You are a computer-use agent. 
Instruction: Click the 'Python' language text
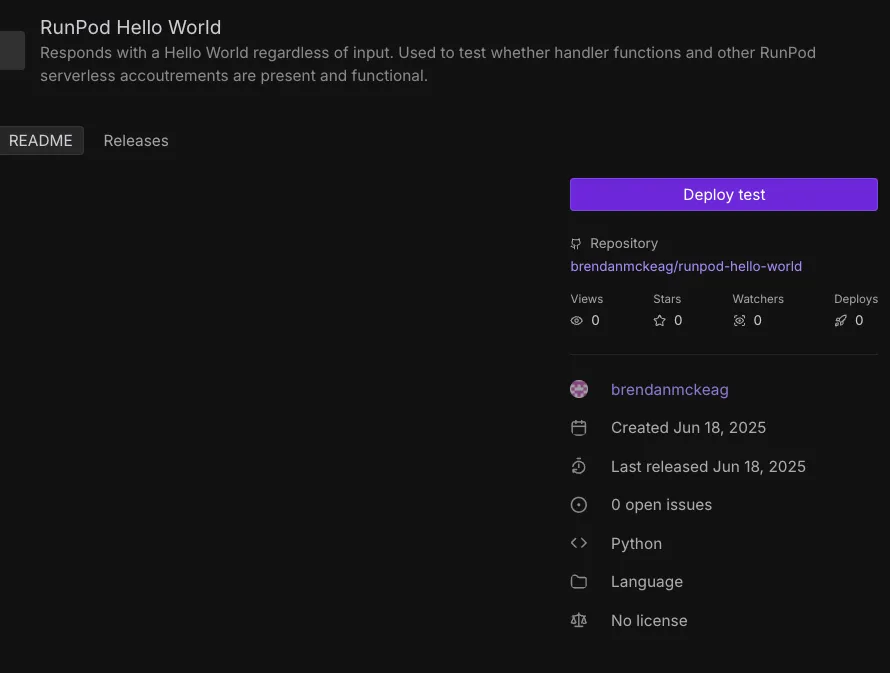[636, 544]
